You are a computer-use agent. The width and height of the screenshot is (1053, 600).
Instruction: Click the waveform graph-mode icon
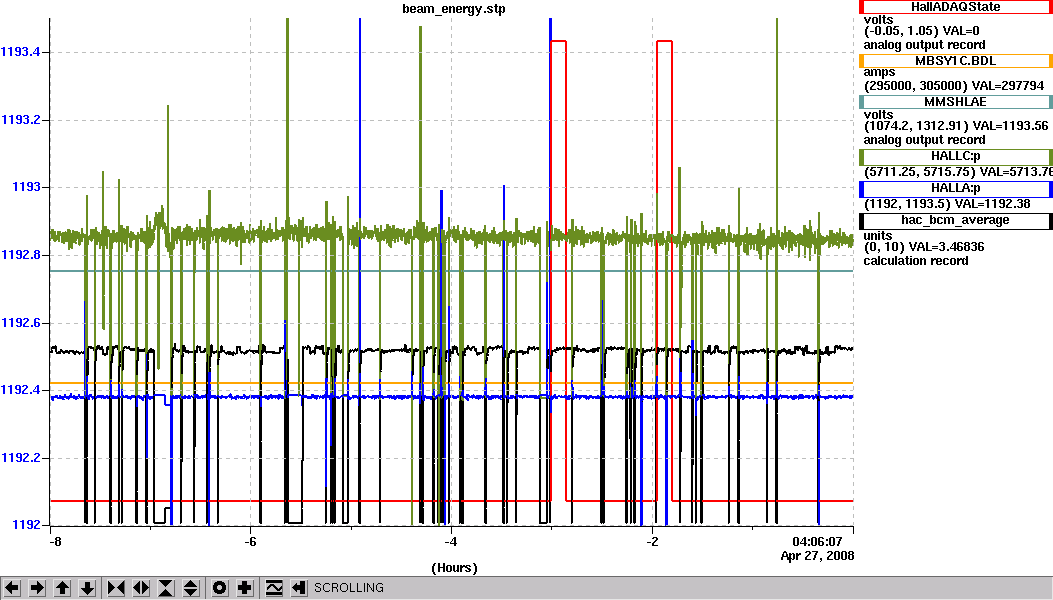click(274, 588)
